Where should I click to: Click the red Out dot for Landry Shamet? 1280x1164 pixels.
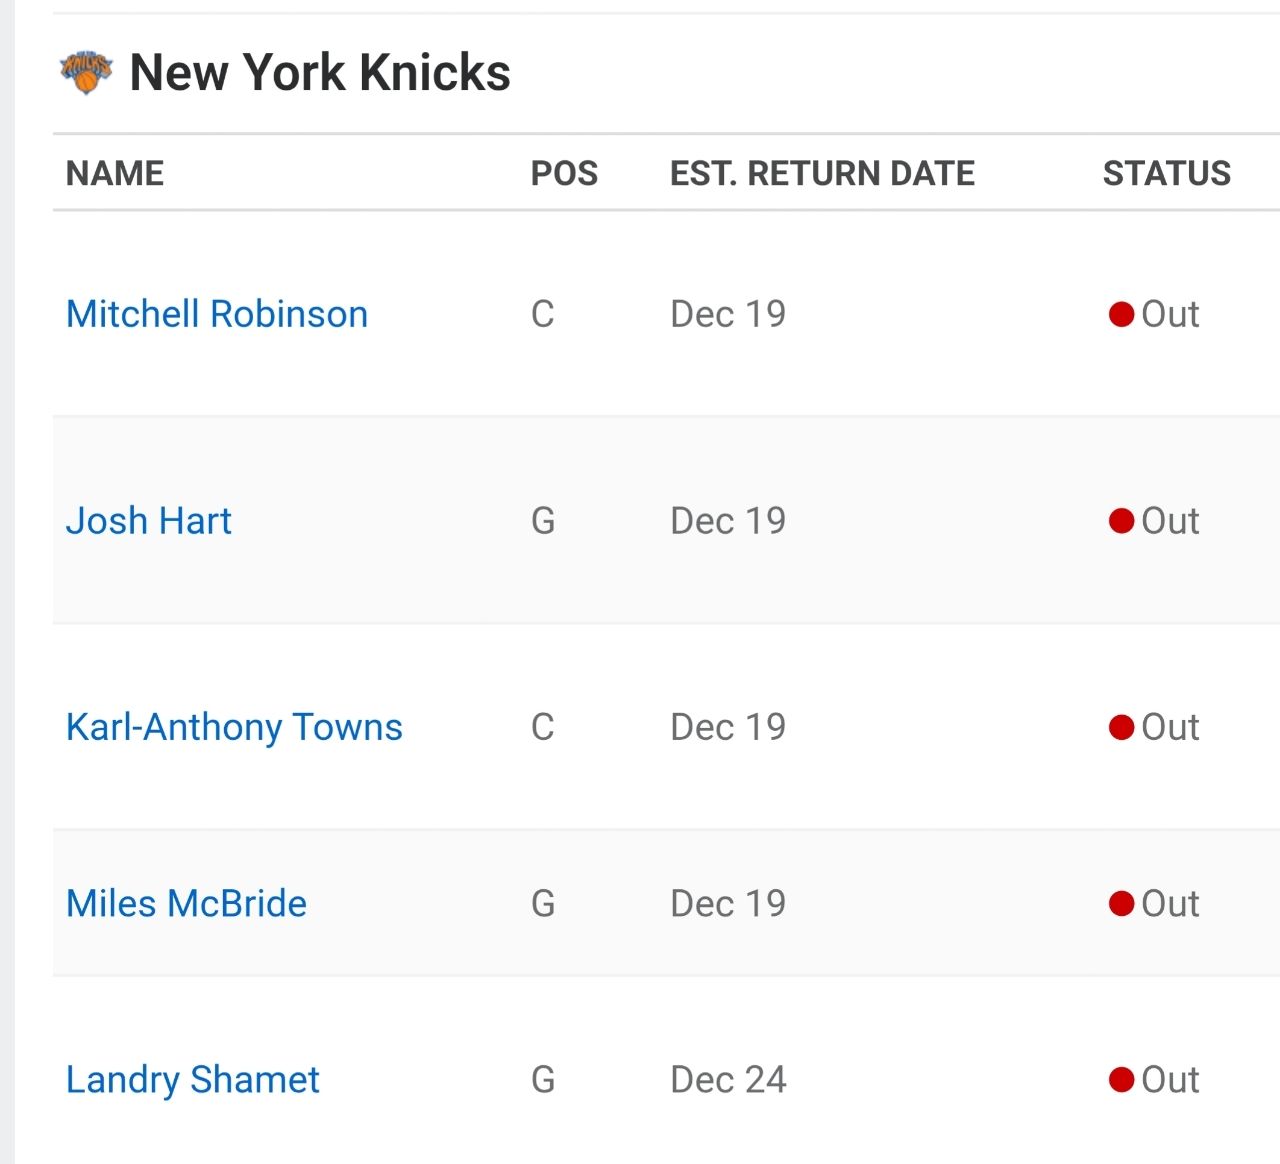coord(1121,1080)
